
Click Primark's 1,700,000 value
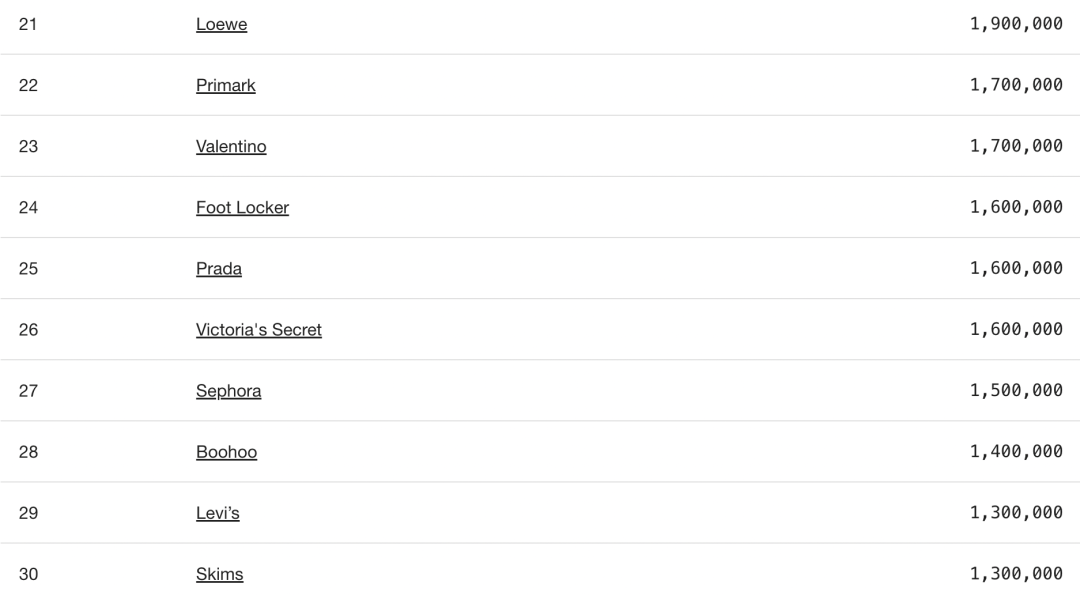point(1016,85)
